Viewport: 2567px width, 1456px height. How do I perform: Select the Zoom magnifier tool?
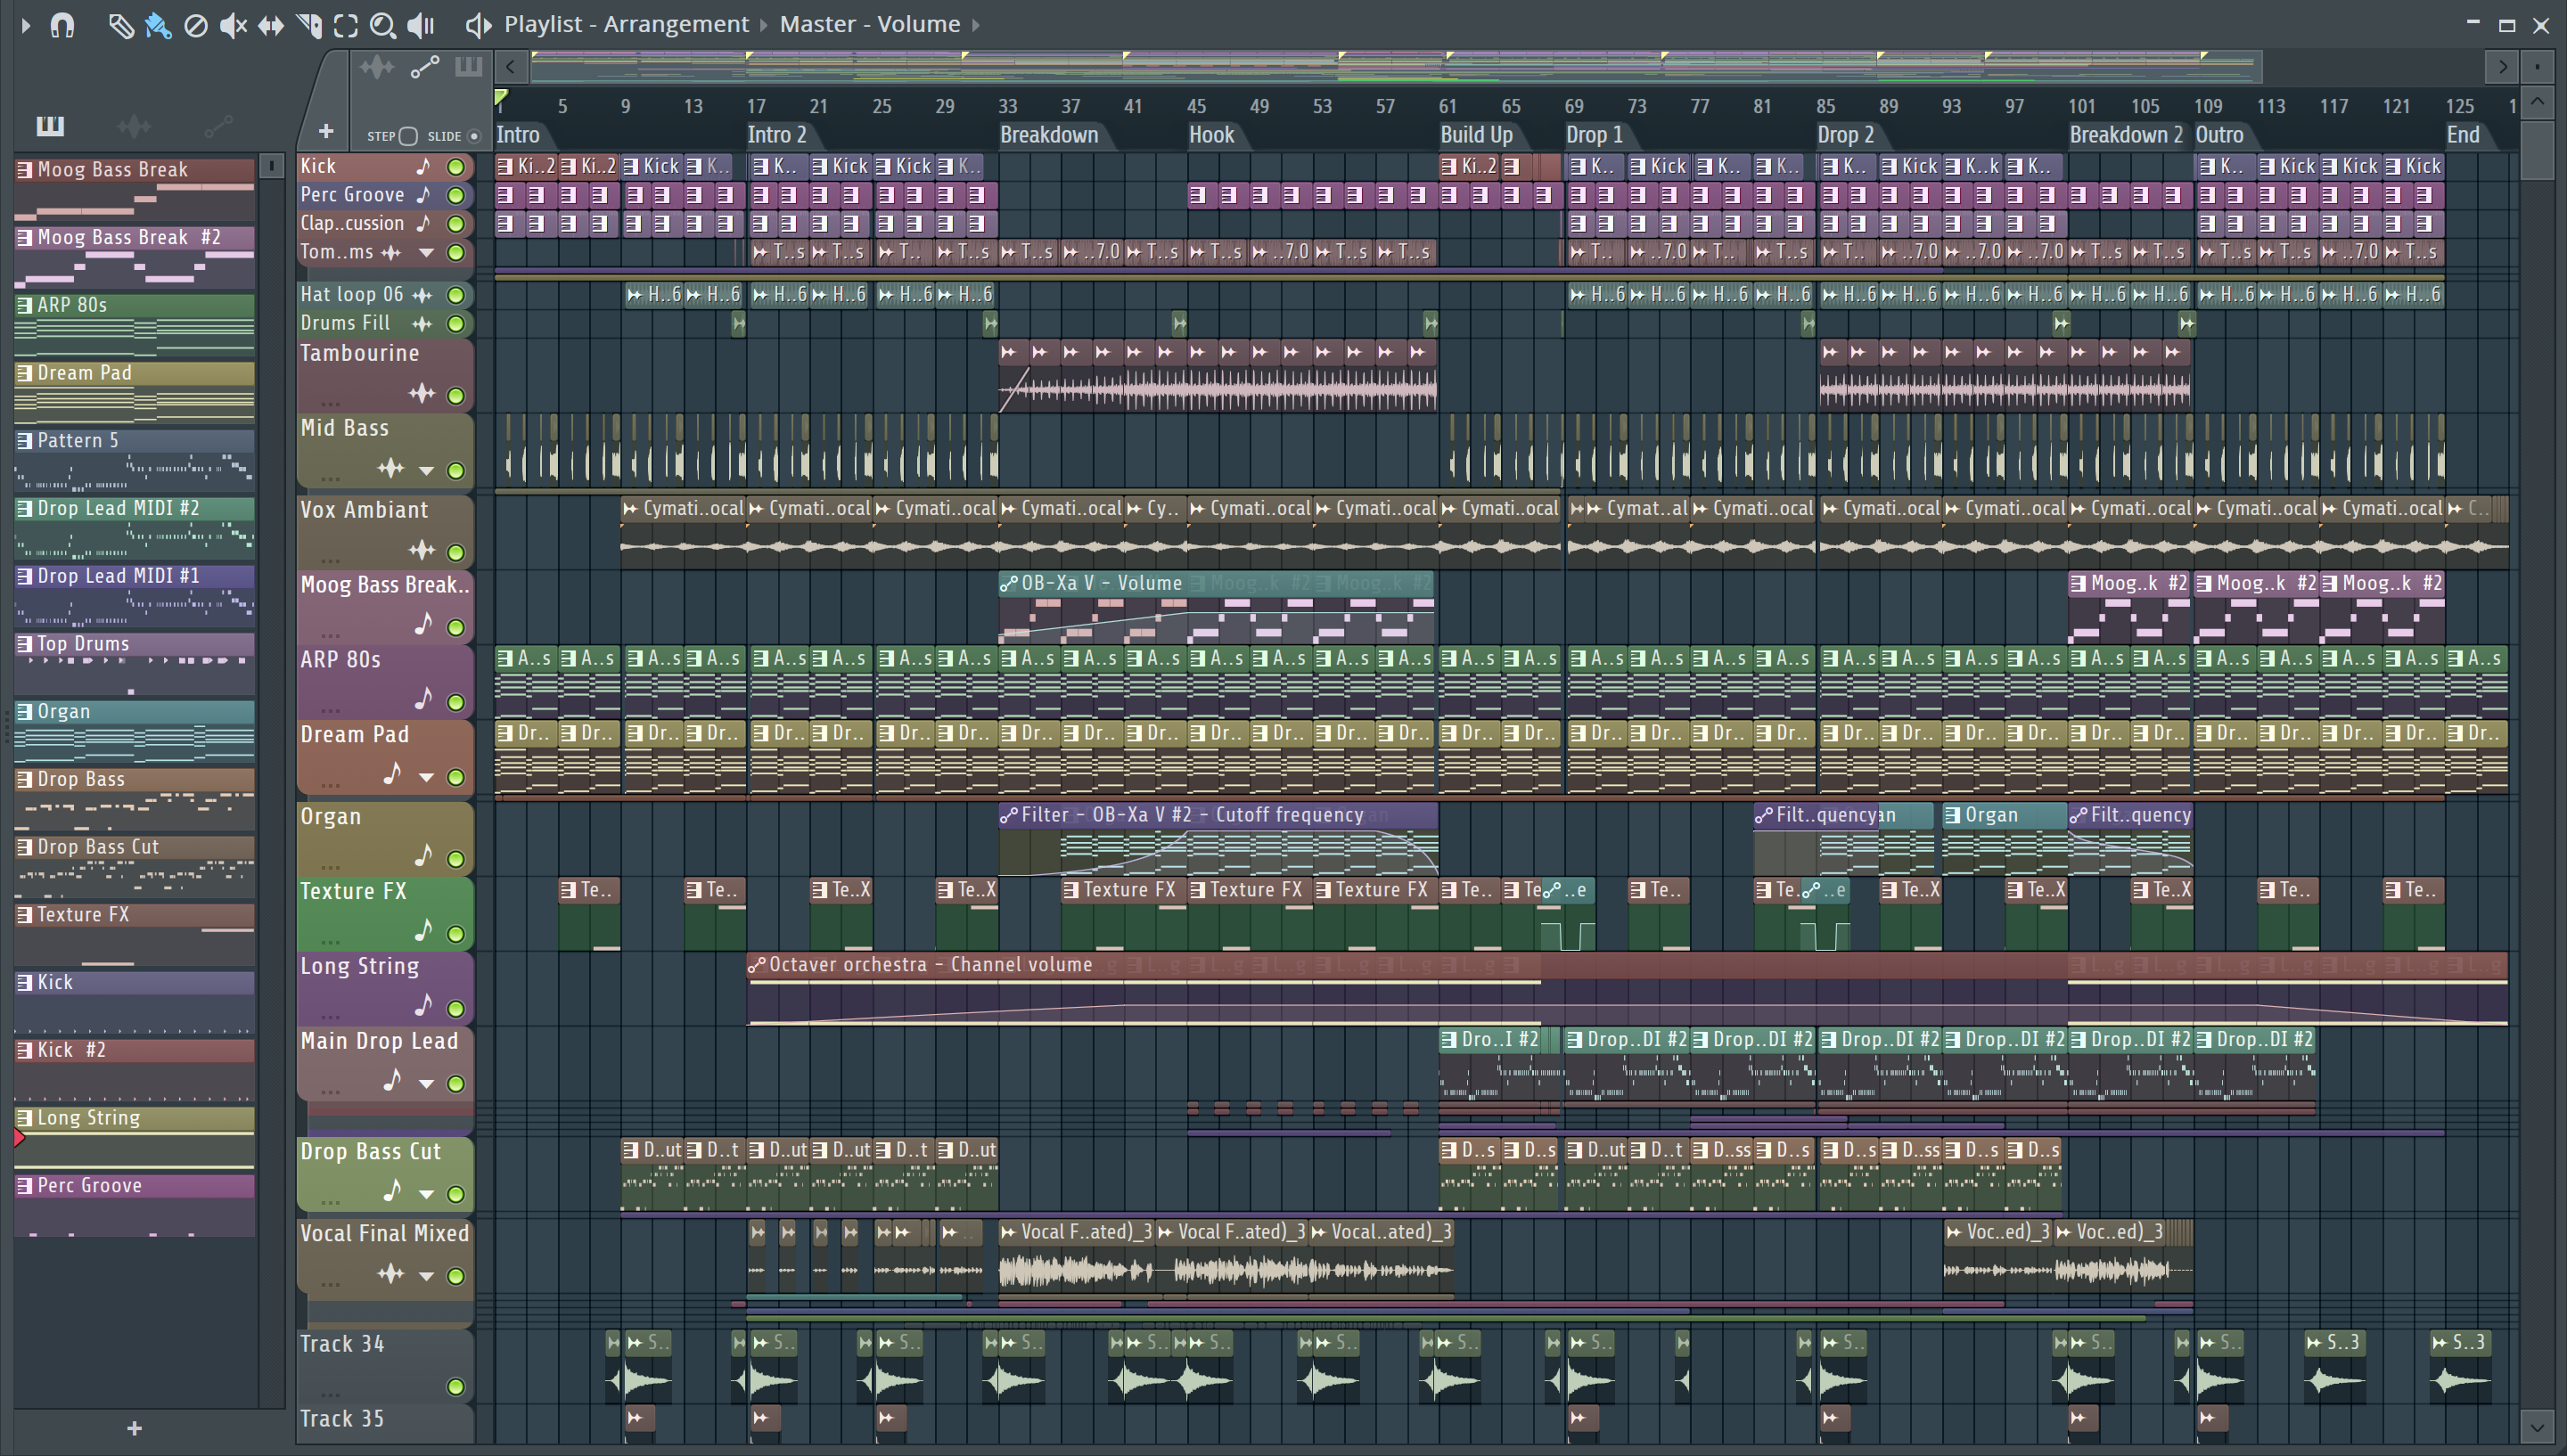pos(383,25)
